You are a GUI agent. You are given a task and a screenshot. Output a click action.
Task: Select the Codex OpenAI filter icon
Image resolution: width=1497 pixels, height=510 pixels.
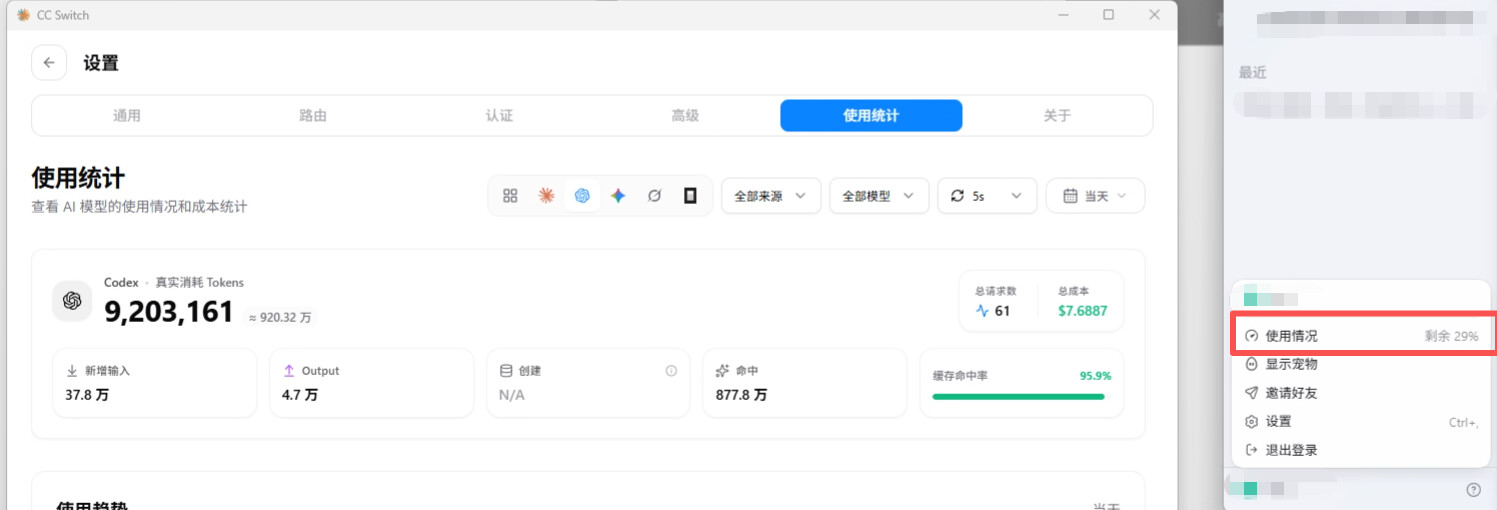click(582, 196)
